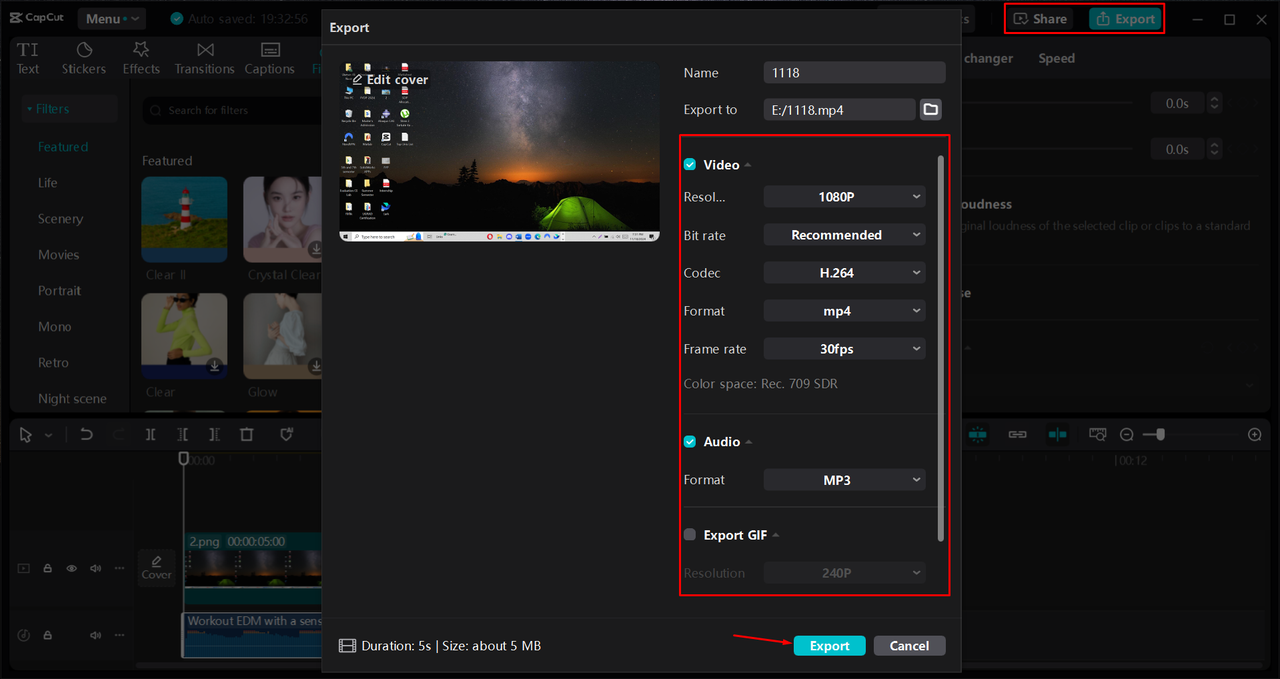Viewport: 1280px width, 679px height.
Task: Click the Export to path field
Action: pos(839,110)
